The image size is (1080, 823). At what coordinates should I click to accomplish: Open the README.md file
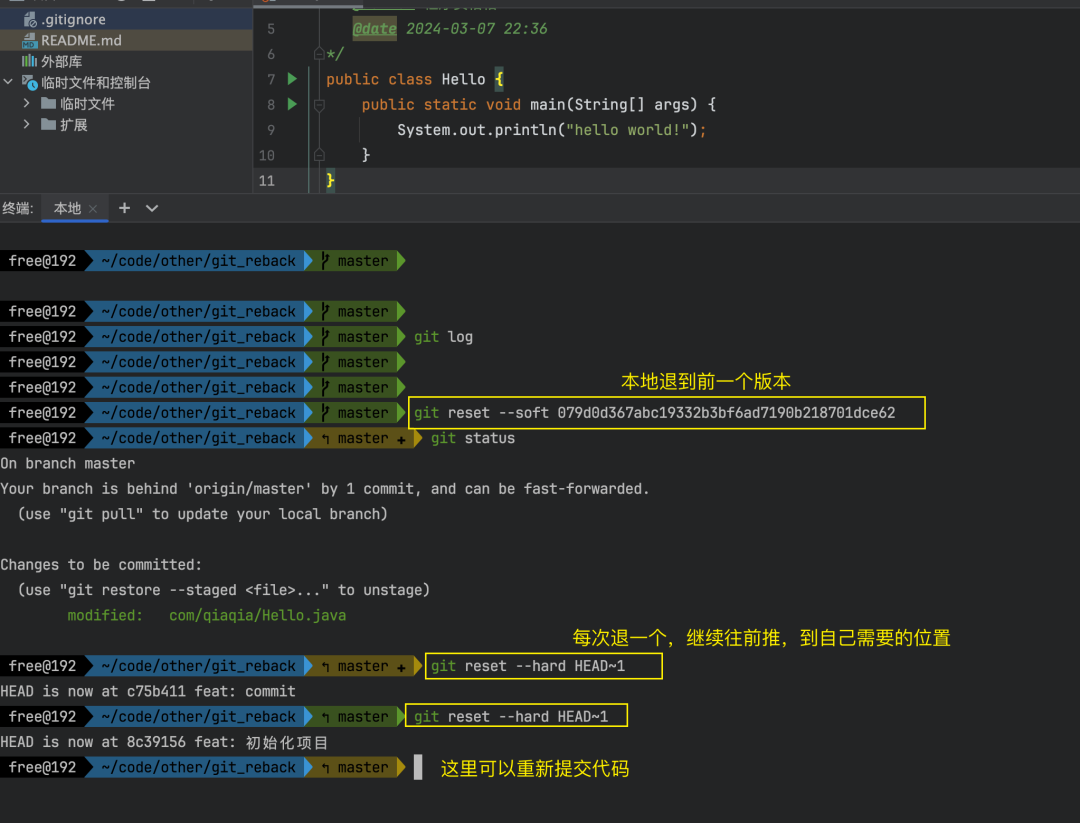(80, 40)
